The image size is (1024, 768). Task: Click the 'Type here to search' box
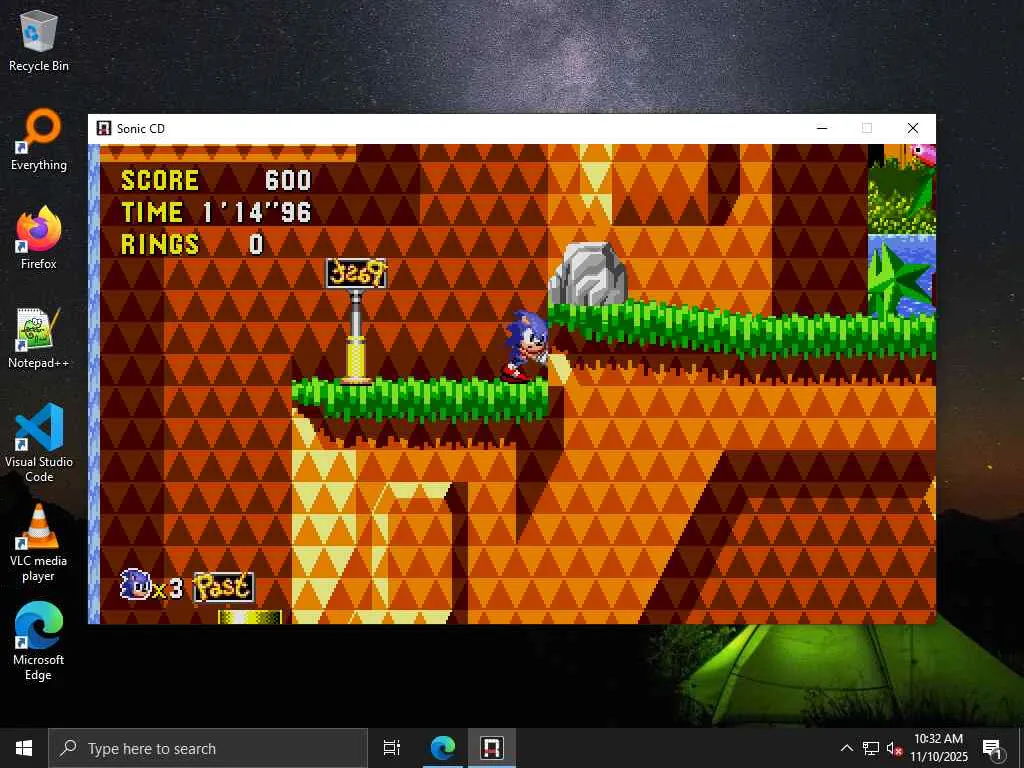click(208, 748)
